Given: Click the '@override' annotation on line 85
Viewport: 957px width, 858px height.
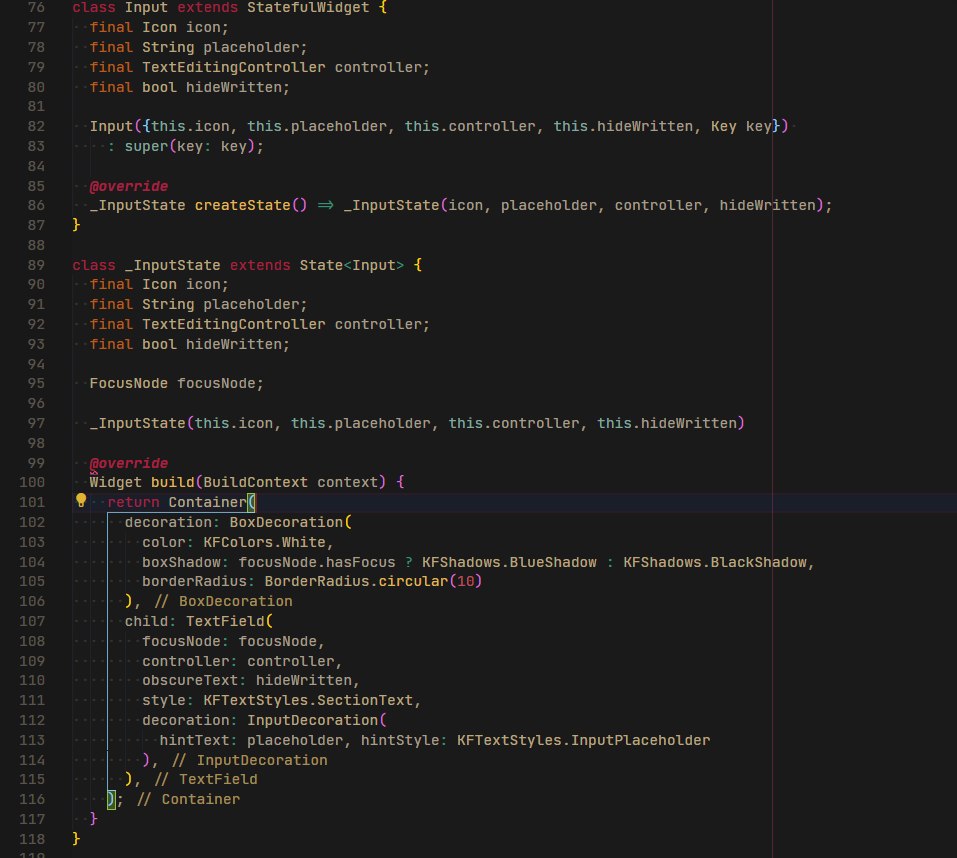Looking at the screenshot, I should [129, 186].
